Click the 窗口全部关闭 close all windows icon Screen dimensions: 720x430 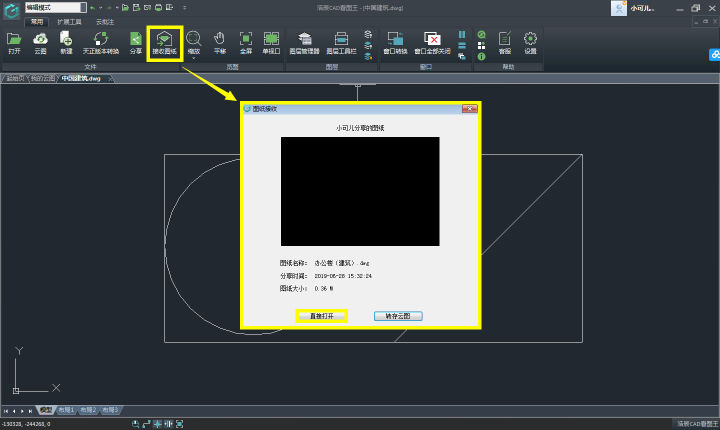432,42
